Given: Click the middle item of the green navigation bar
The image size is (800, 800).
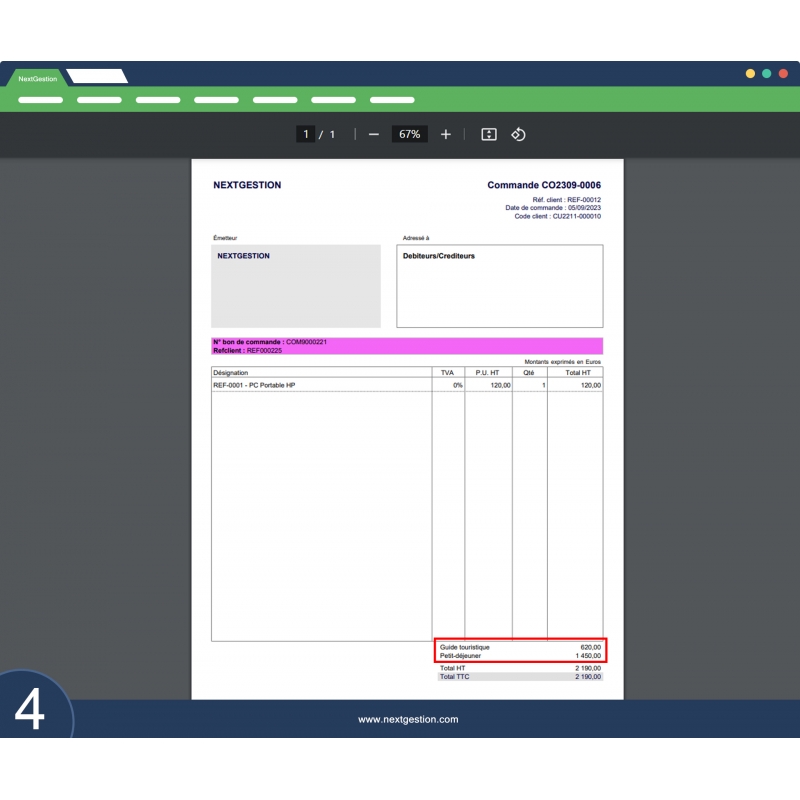Looking at the screenshot, I should tap(216, 100).
